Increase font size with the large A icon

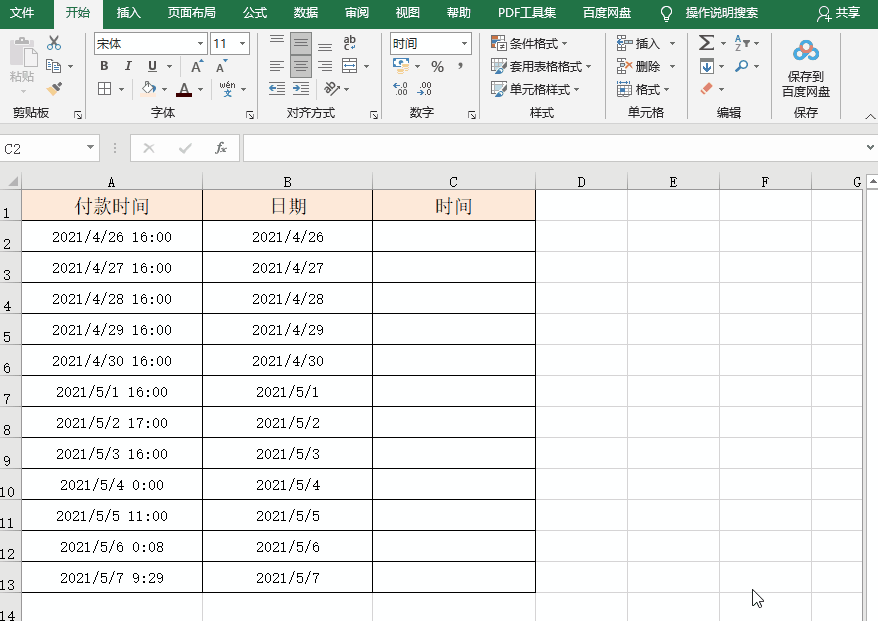tap(196, 66)
